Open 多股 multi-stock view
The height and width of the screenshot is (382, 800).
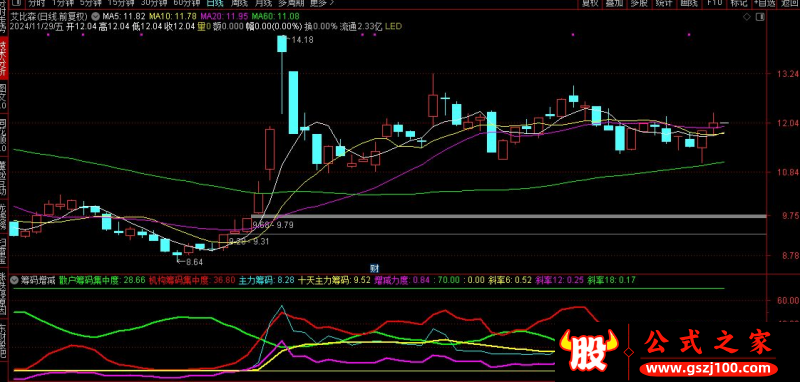coord(639,3)
